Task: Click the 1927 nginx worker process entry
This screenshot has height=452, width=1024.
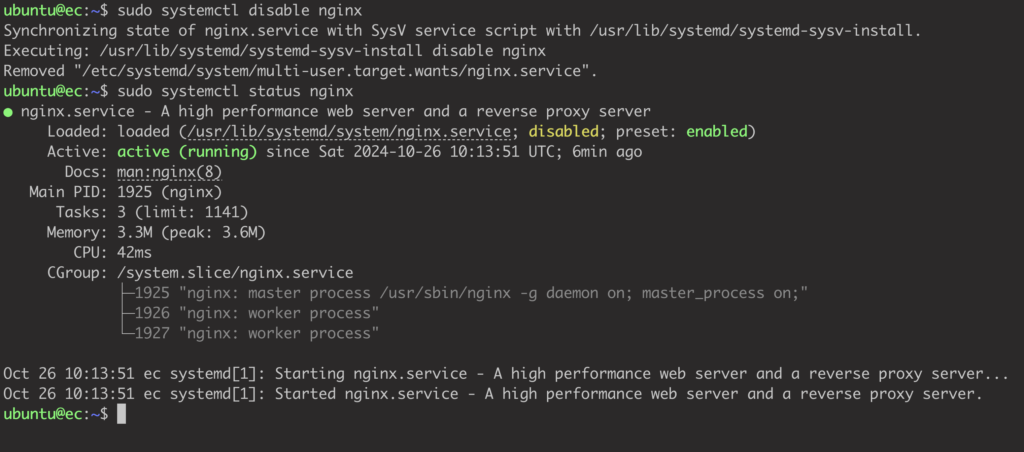Action: (257, 334)
